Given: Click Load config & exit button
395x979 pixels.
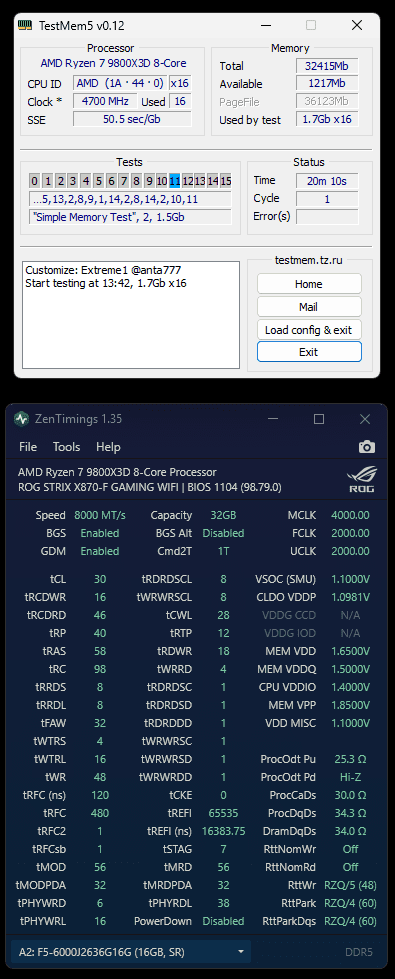Looking at the screenshot, I should coord(309,330).
